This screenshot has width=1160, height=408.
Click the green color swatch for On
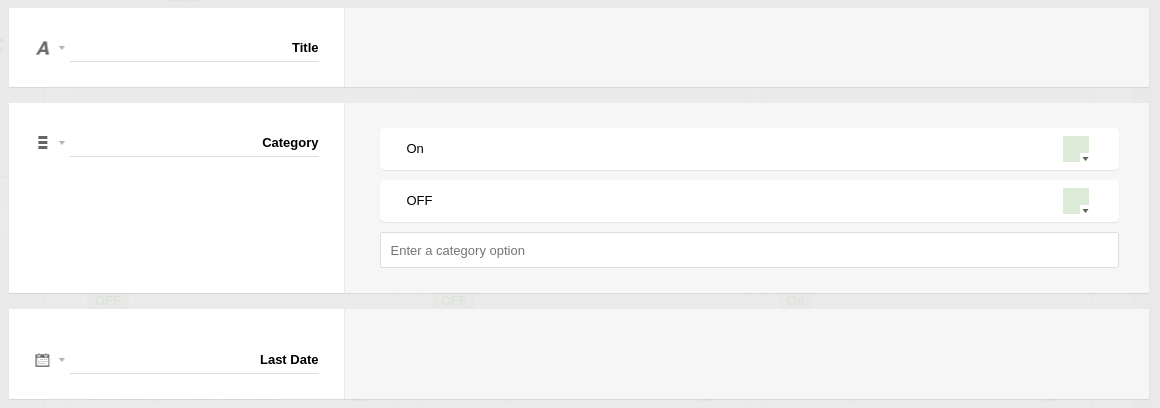[x=1074, y=148]
